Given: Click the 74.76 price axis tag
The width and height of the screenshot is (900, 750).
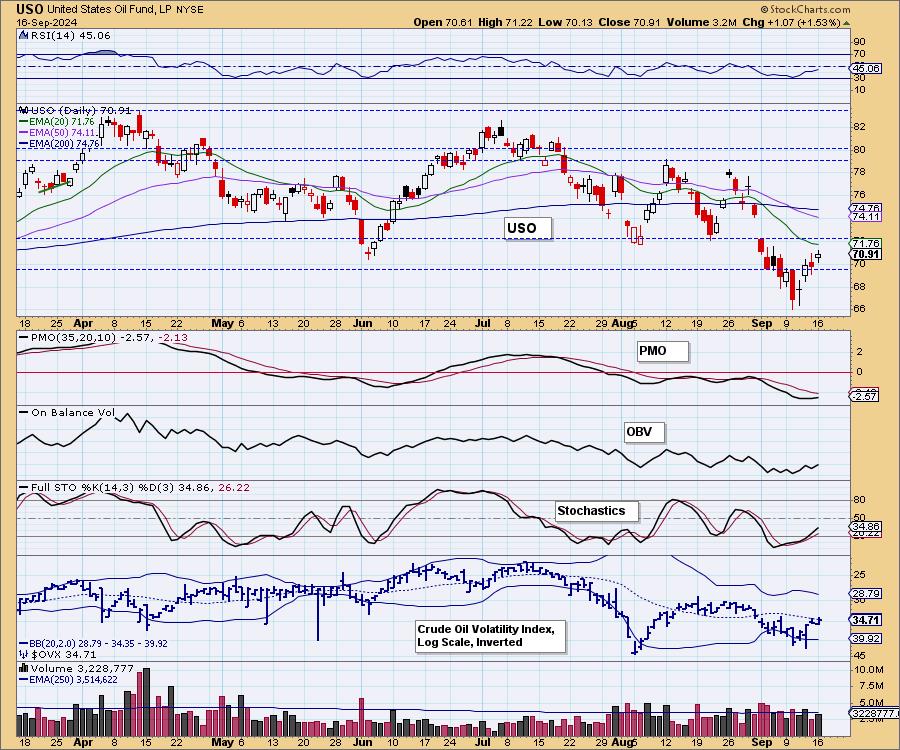Looking at the screenshot, I should (x=866, y=208).
